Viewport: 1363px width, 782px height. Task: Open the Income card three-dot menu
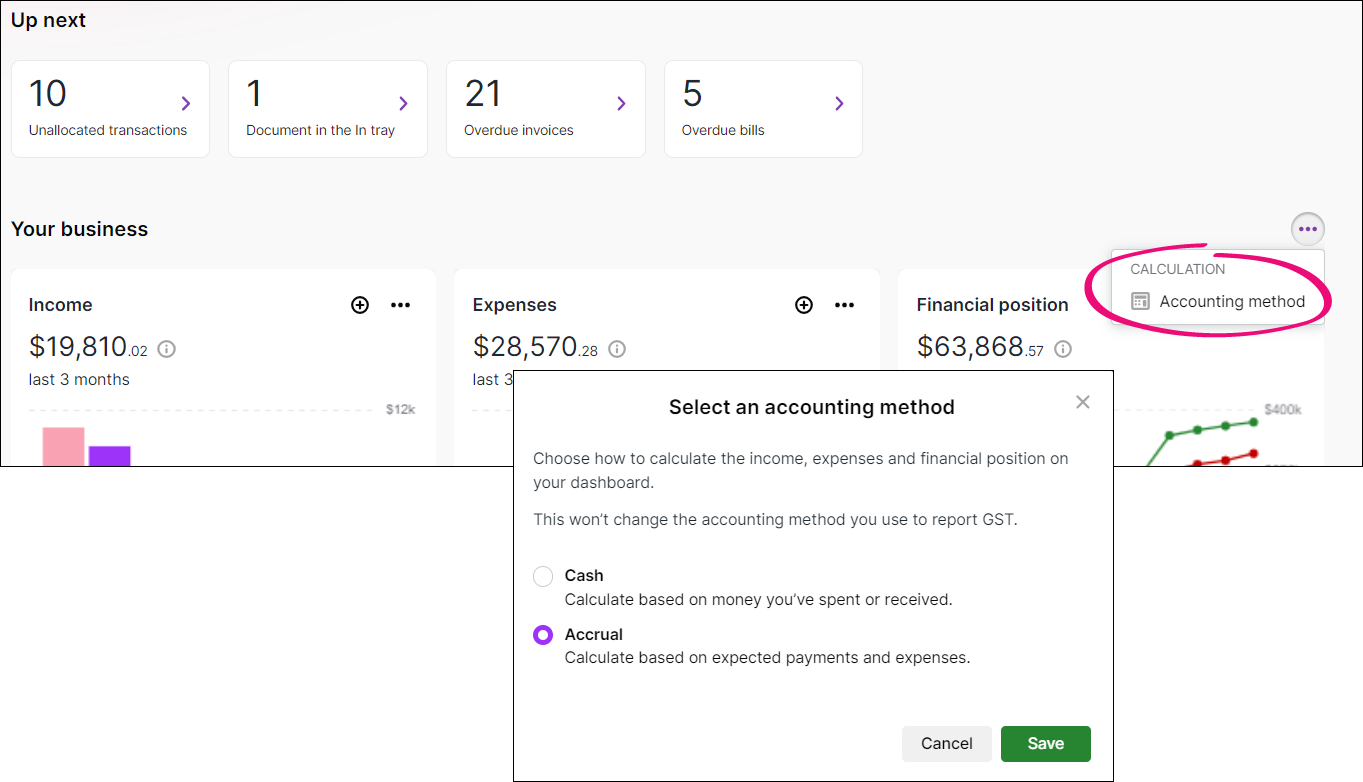[x=400, y=305]
